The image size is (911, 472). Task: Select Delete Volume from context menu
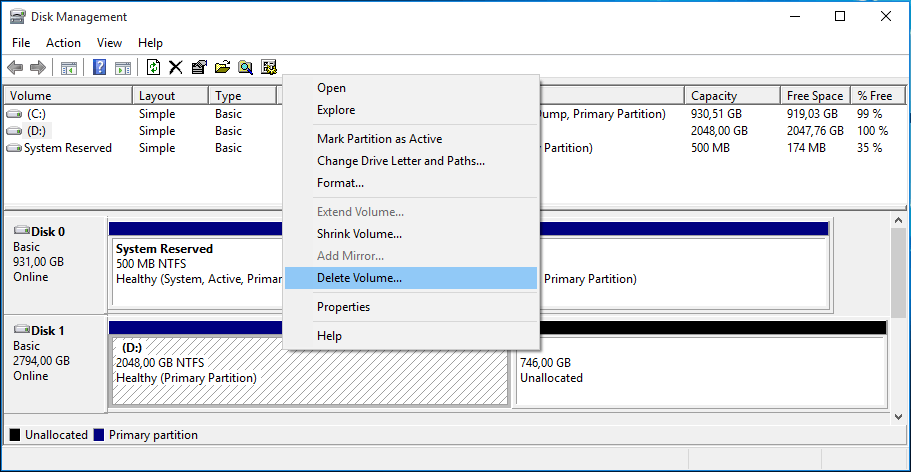(x=359, y=278)
